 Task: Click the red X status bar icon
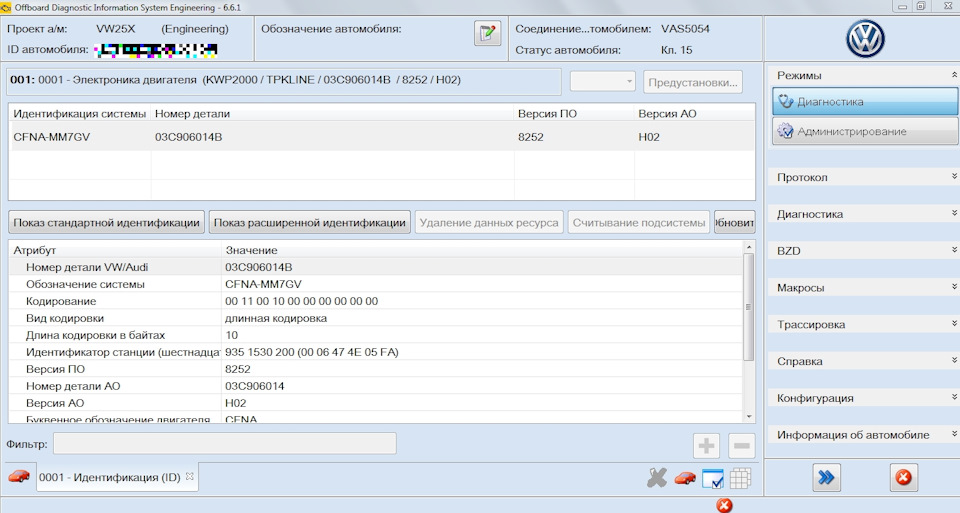724,505
